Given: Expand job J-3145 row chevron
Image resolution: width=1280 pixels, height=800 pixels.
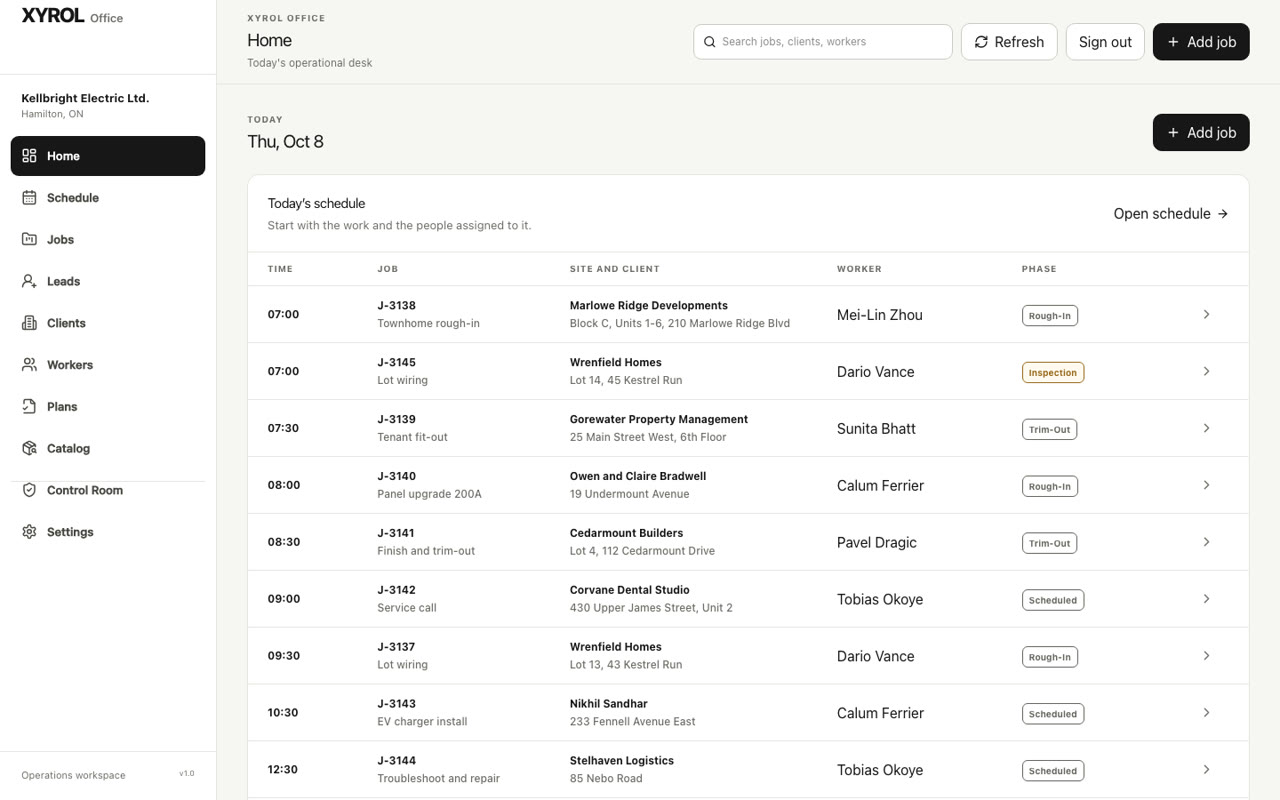Looking at the screenshot, I should point(1206,371).
